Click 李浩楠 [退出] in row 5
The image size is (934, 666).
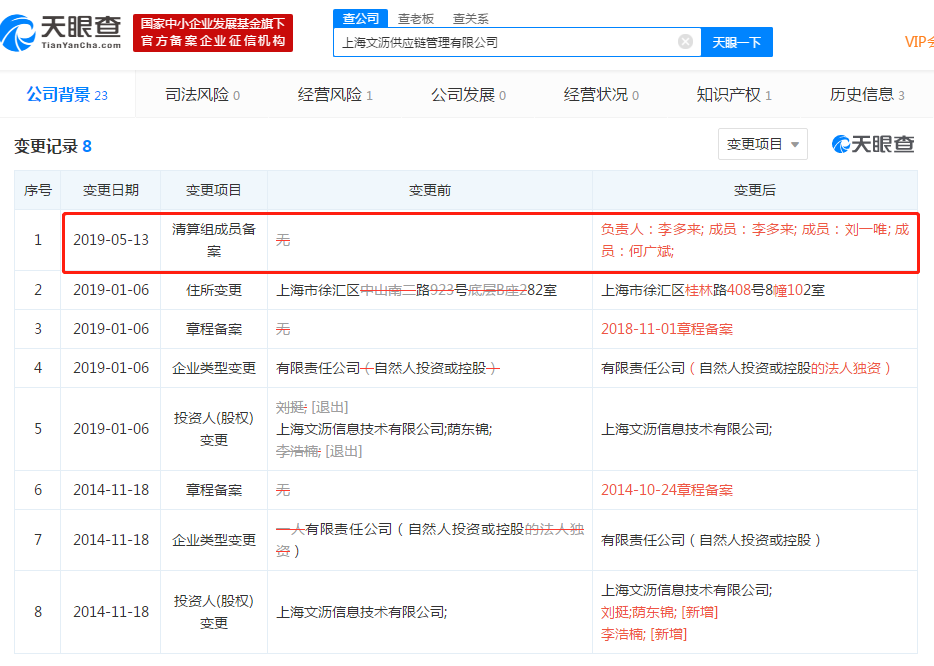point(319,452)
